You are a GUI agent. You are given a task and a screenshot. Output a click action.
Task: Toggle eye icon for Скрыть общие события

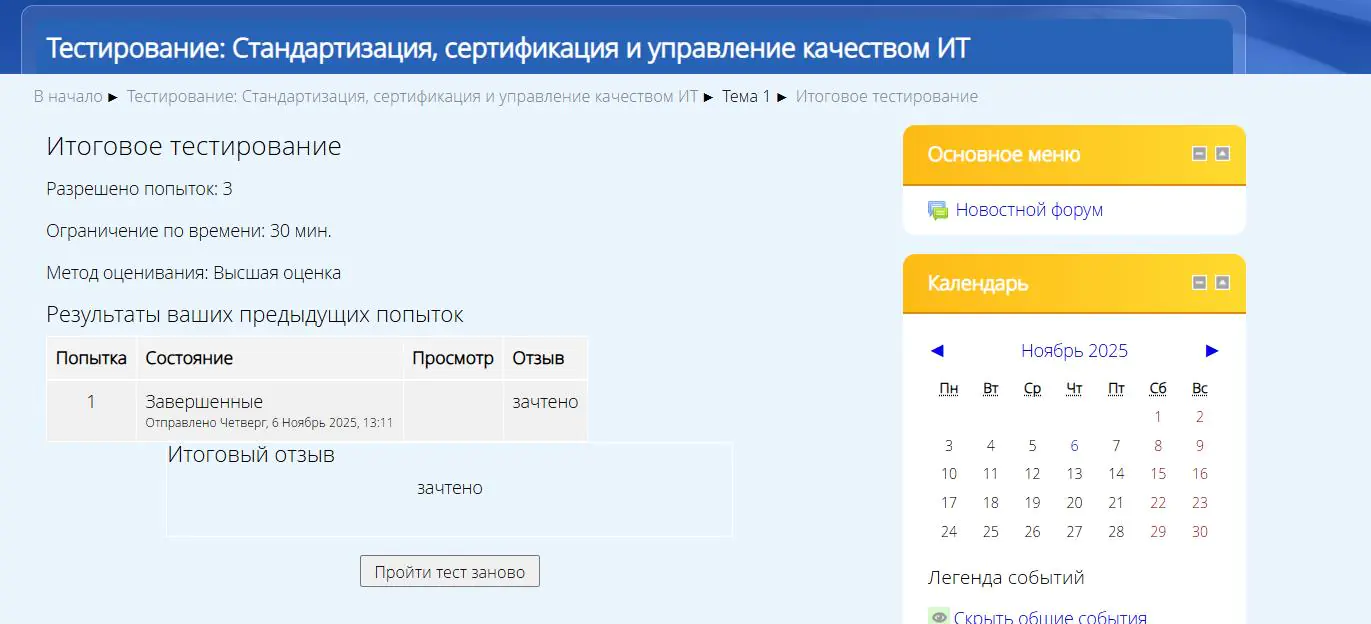point(938,618)
